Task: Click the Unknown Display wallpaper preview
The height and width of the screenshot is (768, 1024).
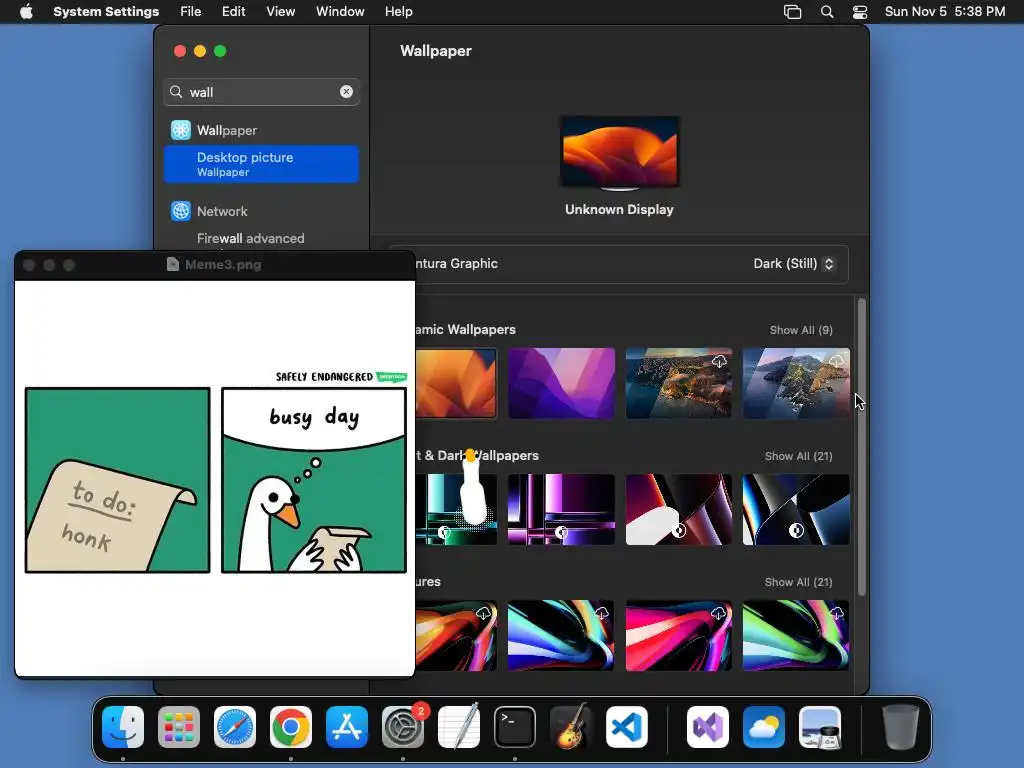Action: [619, 152]
